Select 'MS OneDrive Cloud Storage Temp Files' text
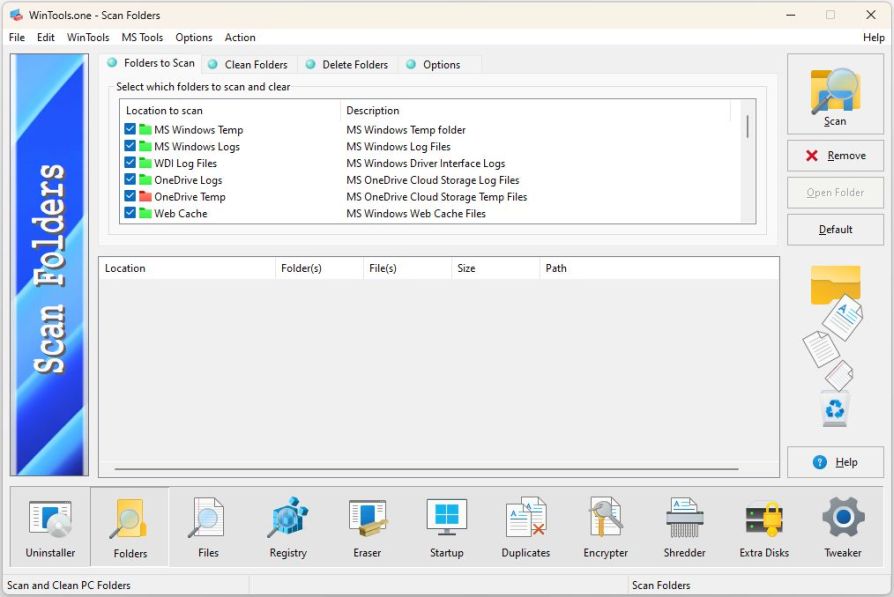894x597 pixels. point(437,197)
